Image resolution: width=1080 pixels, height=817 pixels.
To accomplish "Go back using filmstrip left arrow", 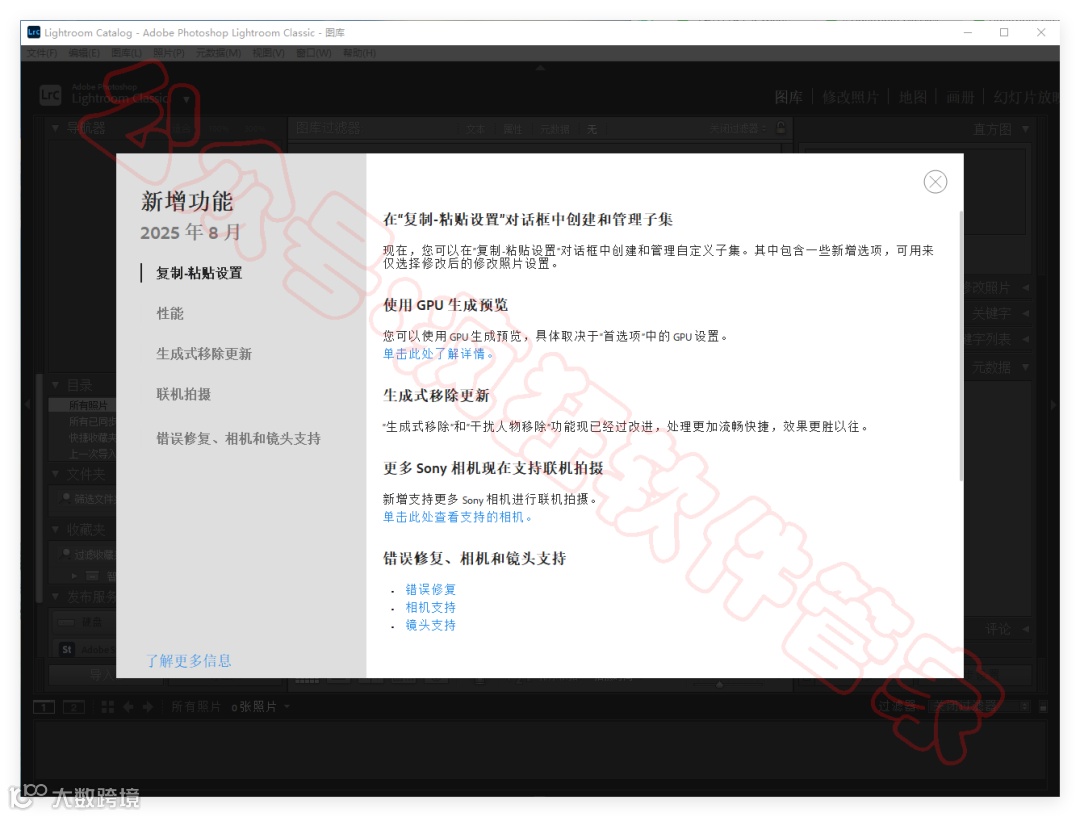I will tap(128, 707).
